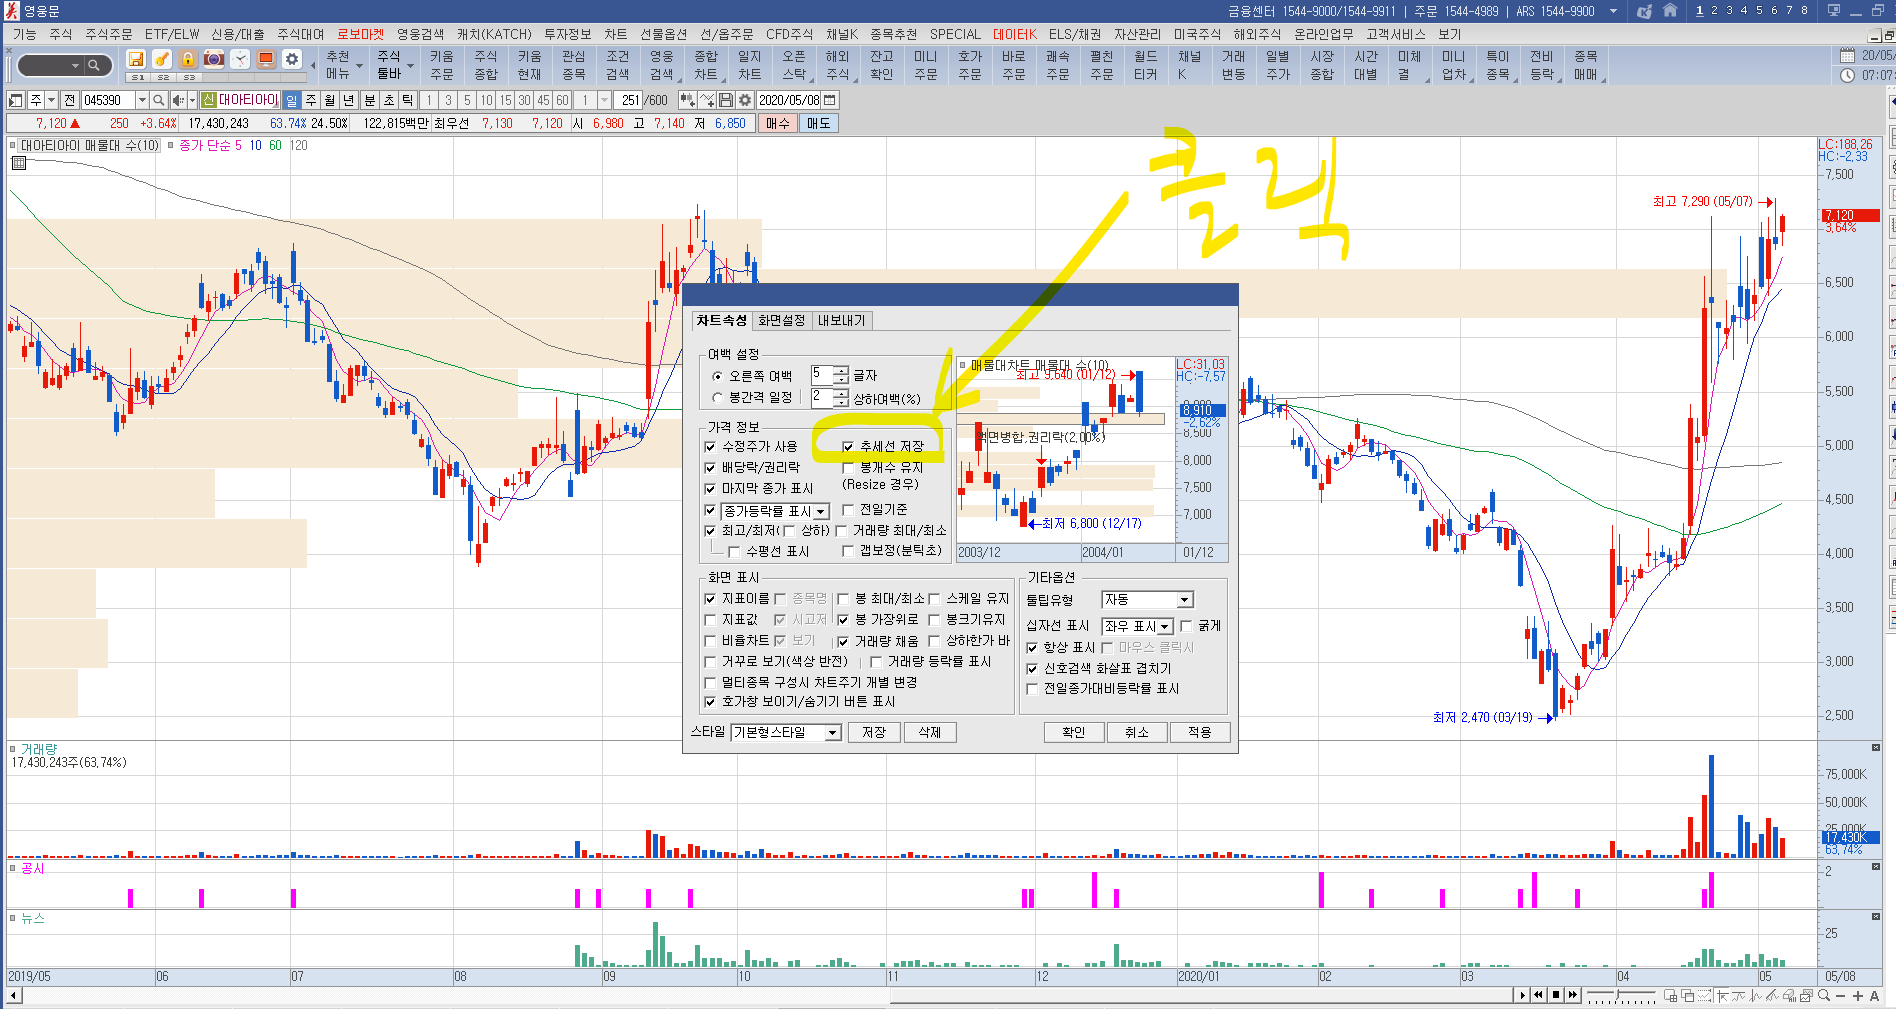Click the chart rewind button
1896x1009 pixels.
(x=1539, y=995)
